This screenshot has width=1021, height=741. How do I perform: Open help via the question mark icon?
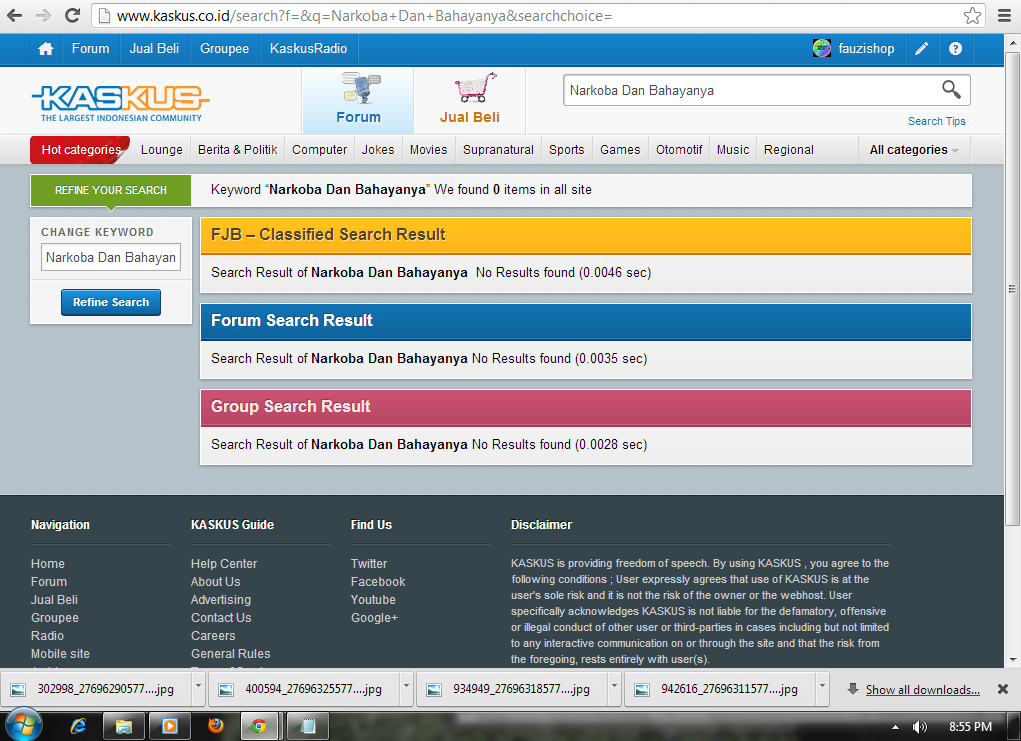pos(955,49)
